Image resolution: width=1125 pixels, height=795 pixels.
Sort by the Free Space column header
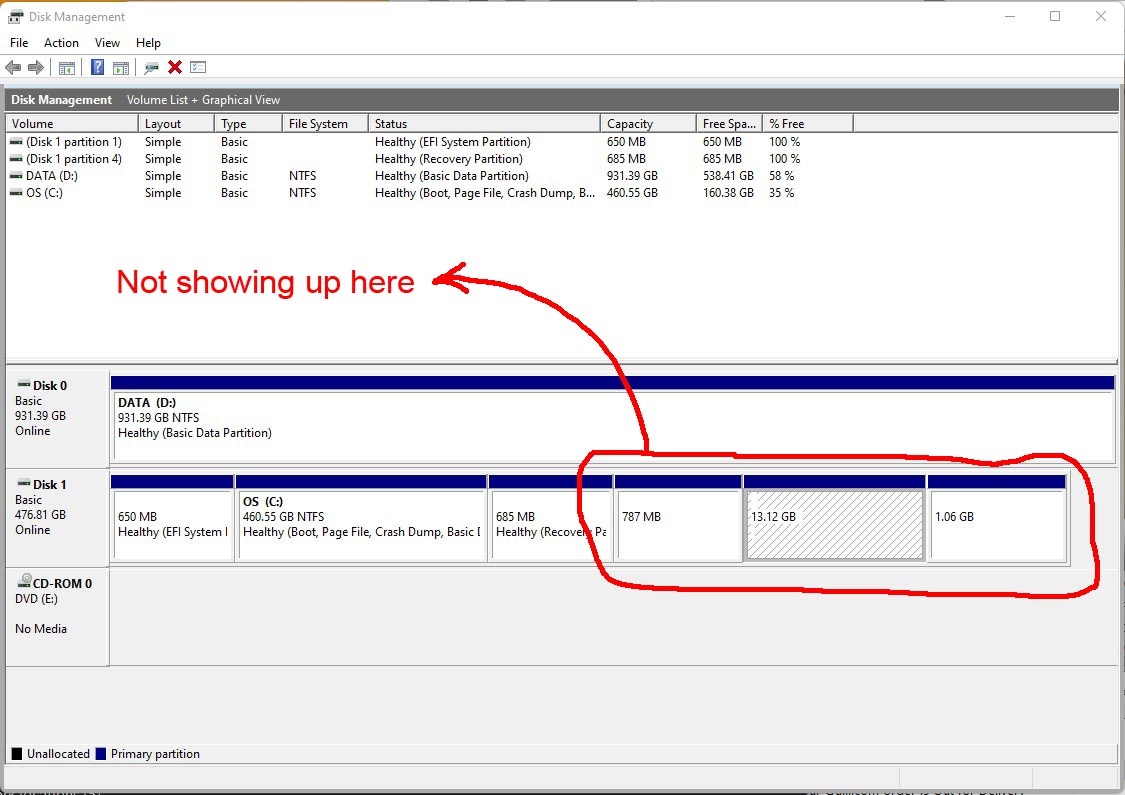pyautogui.click(x=729, y=123)
